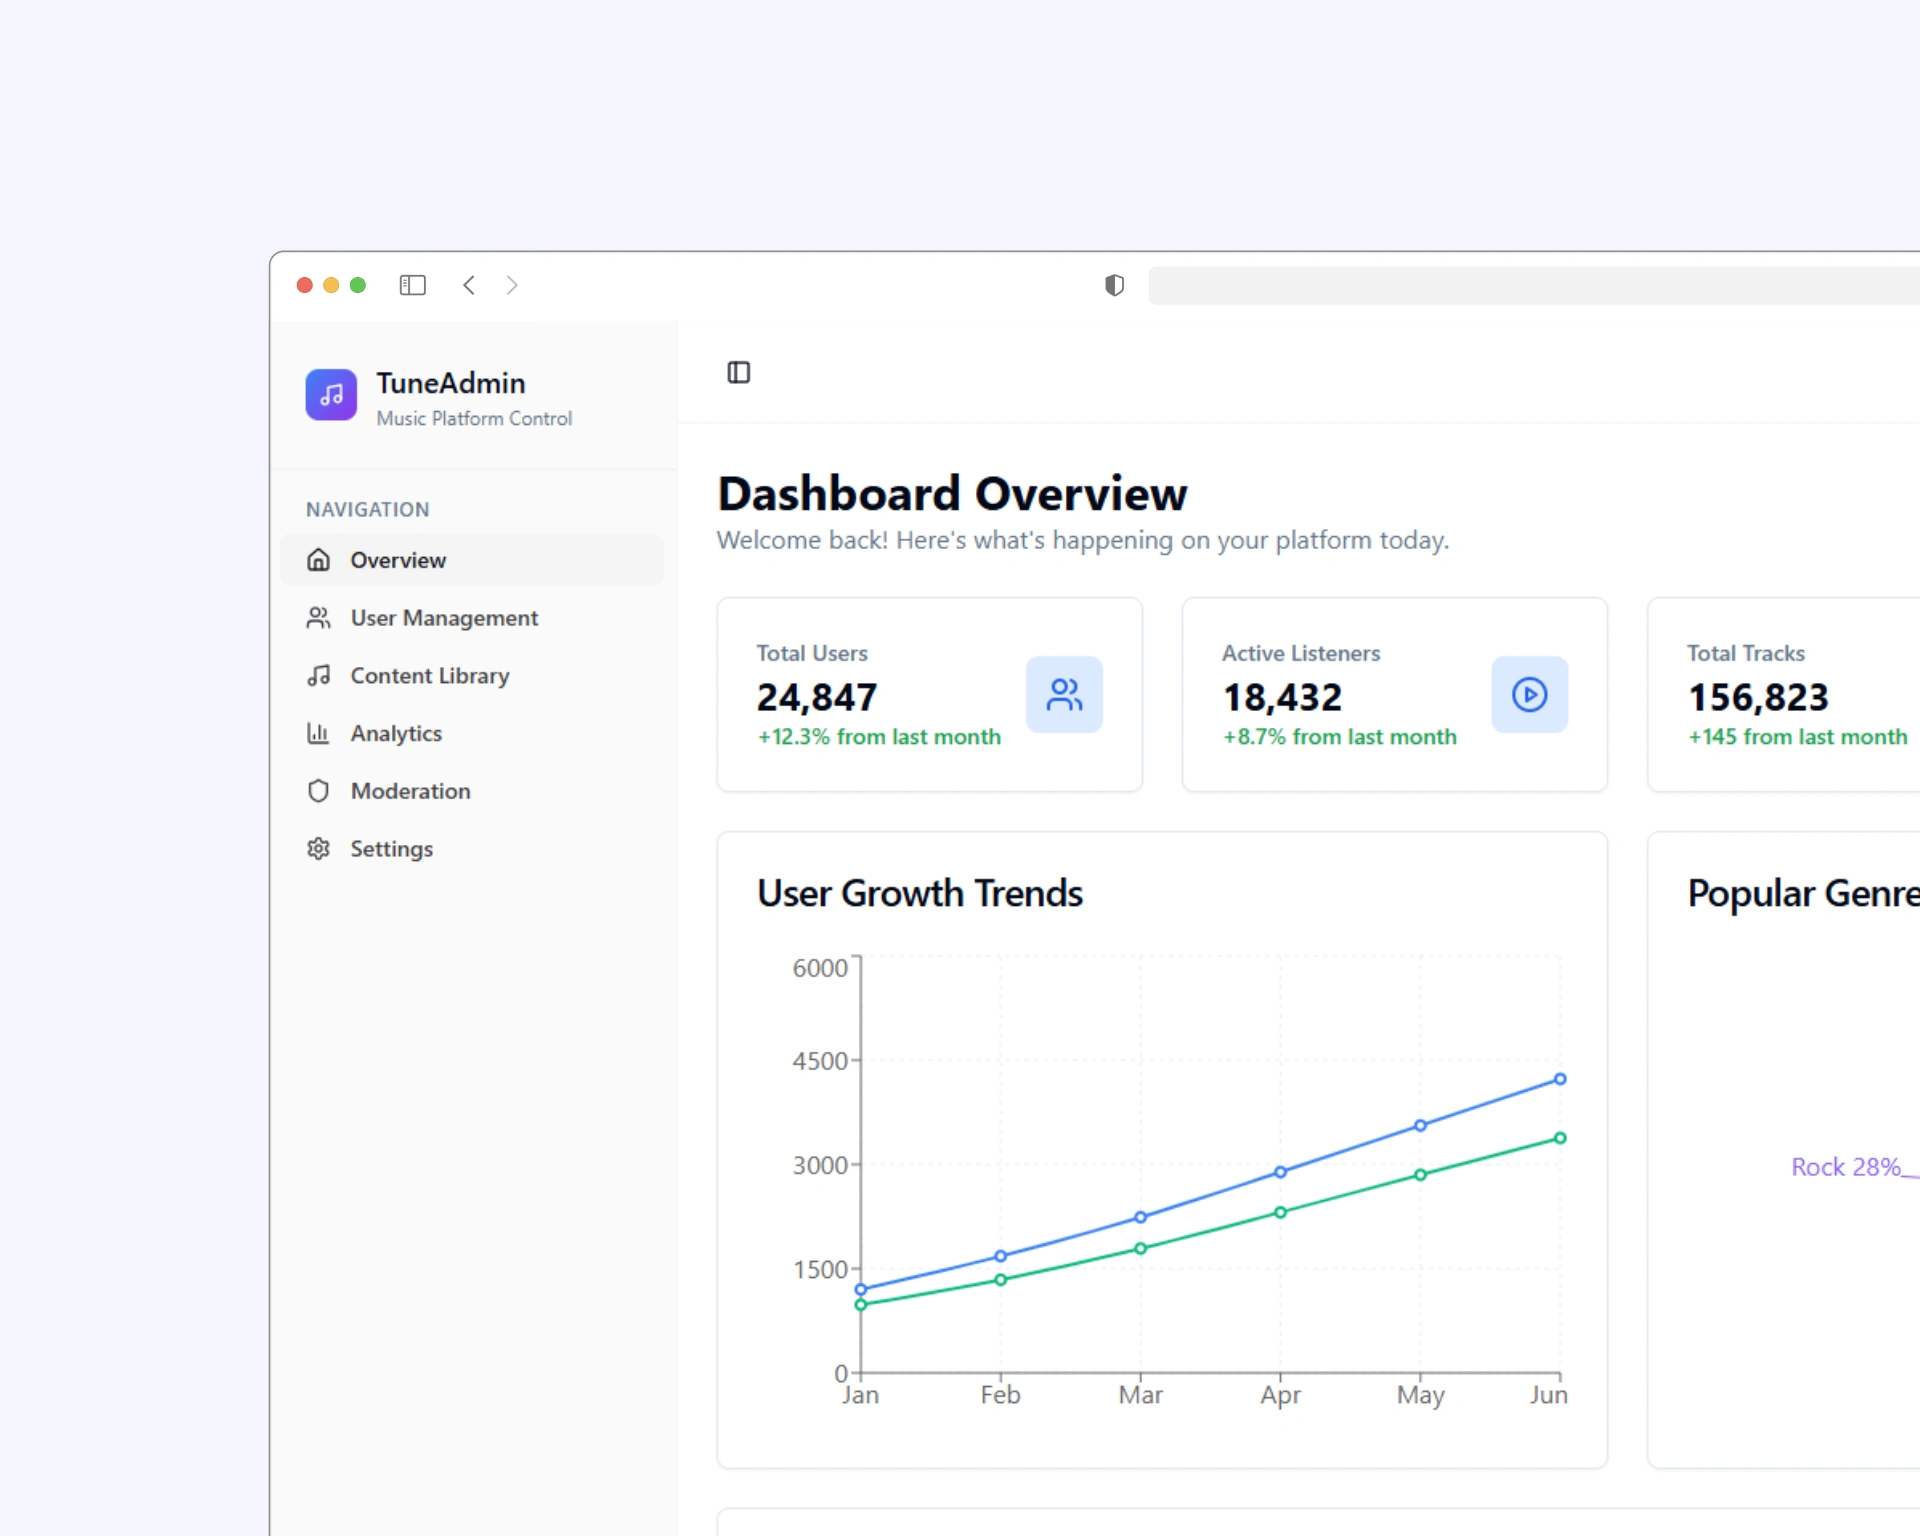Open User Management in the sidebar
This screenshot has width=1920, height=1536.
coord(472,618)
